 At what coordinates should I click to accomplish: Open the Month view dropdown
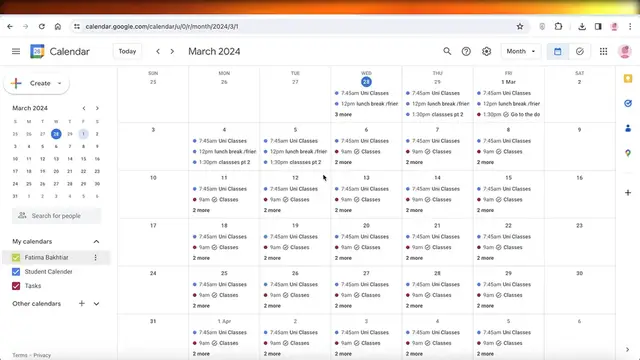click(x=520, y=51)
